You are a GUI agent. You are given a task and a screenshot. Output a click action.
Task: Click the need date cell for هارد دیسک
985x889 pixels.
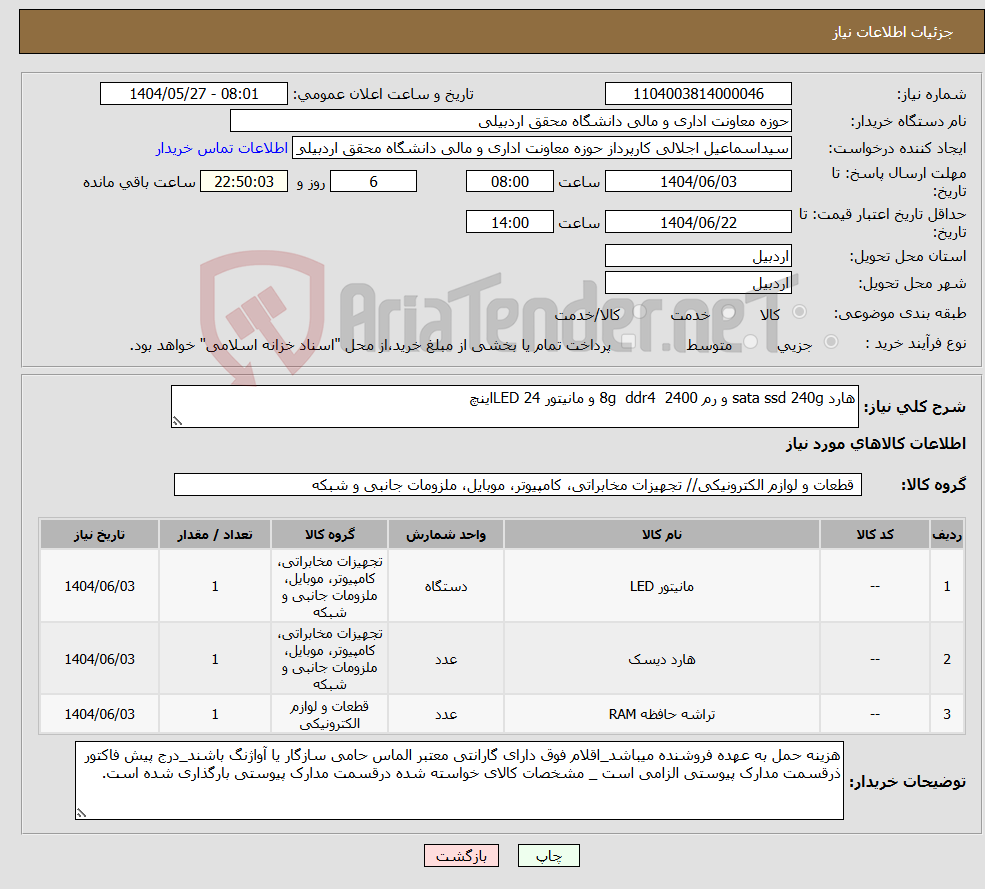point(99,659)
